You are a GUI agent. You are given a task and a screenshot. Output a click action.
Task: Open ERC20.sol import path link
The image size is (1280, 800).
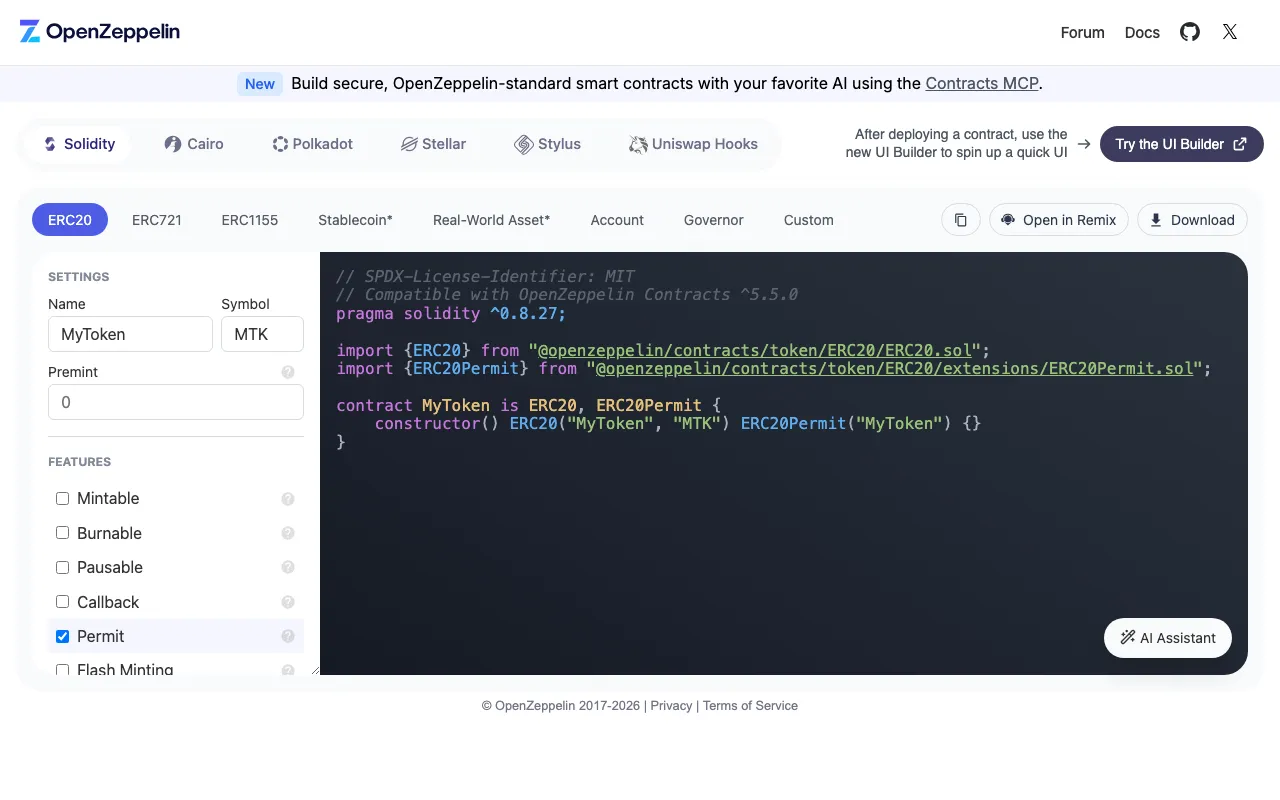click(x=755, y=350)
